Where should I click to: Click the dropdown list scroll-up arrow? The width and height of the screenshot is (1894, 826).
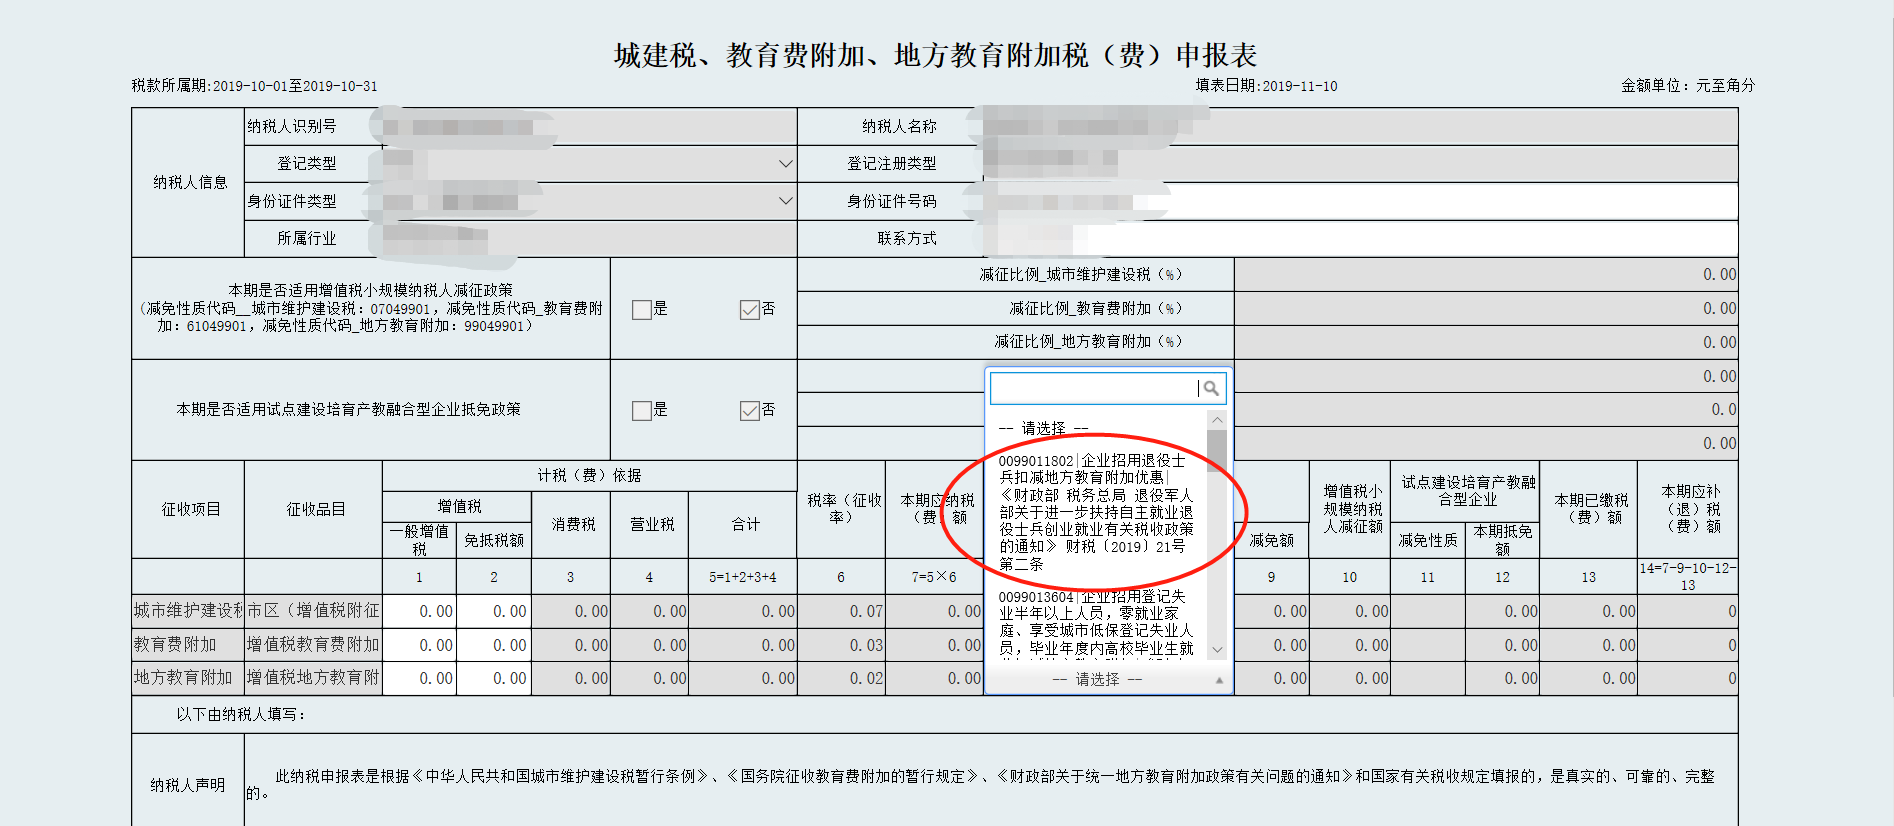tap(1217, 420)
